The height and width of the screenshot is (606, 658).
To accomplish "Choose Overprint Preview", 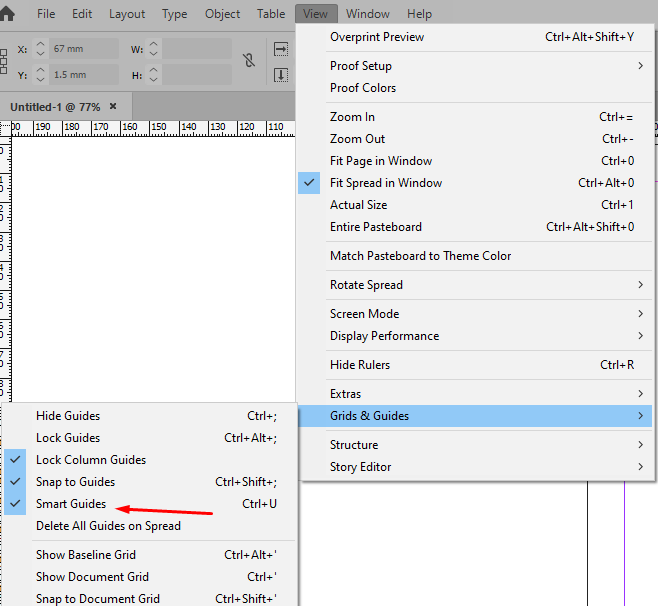I will coord(475,37).
